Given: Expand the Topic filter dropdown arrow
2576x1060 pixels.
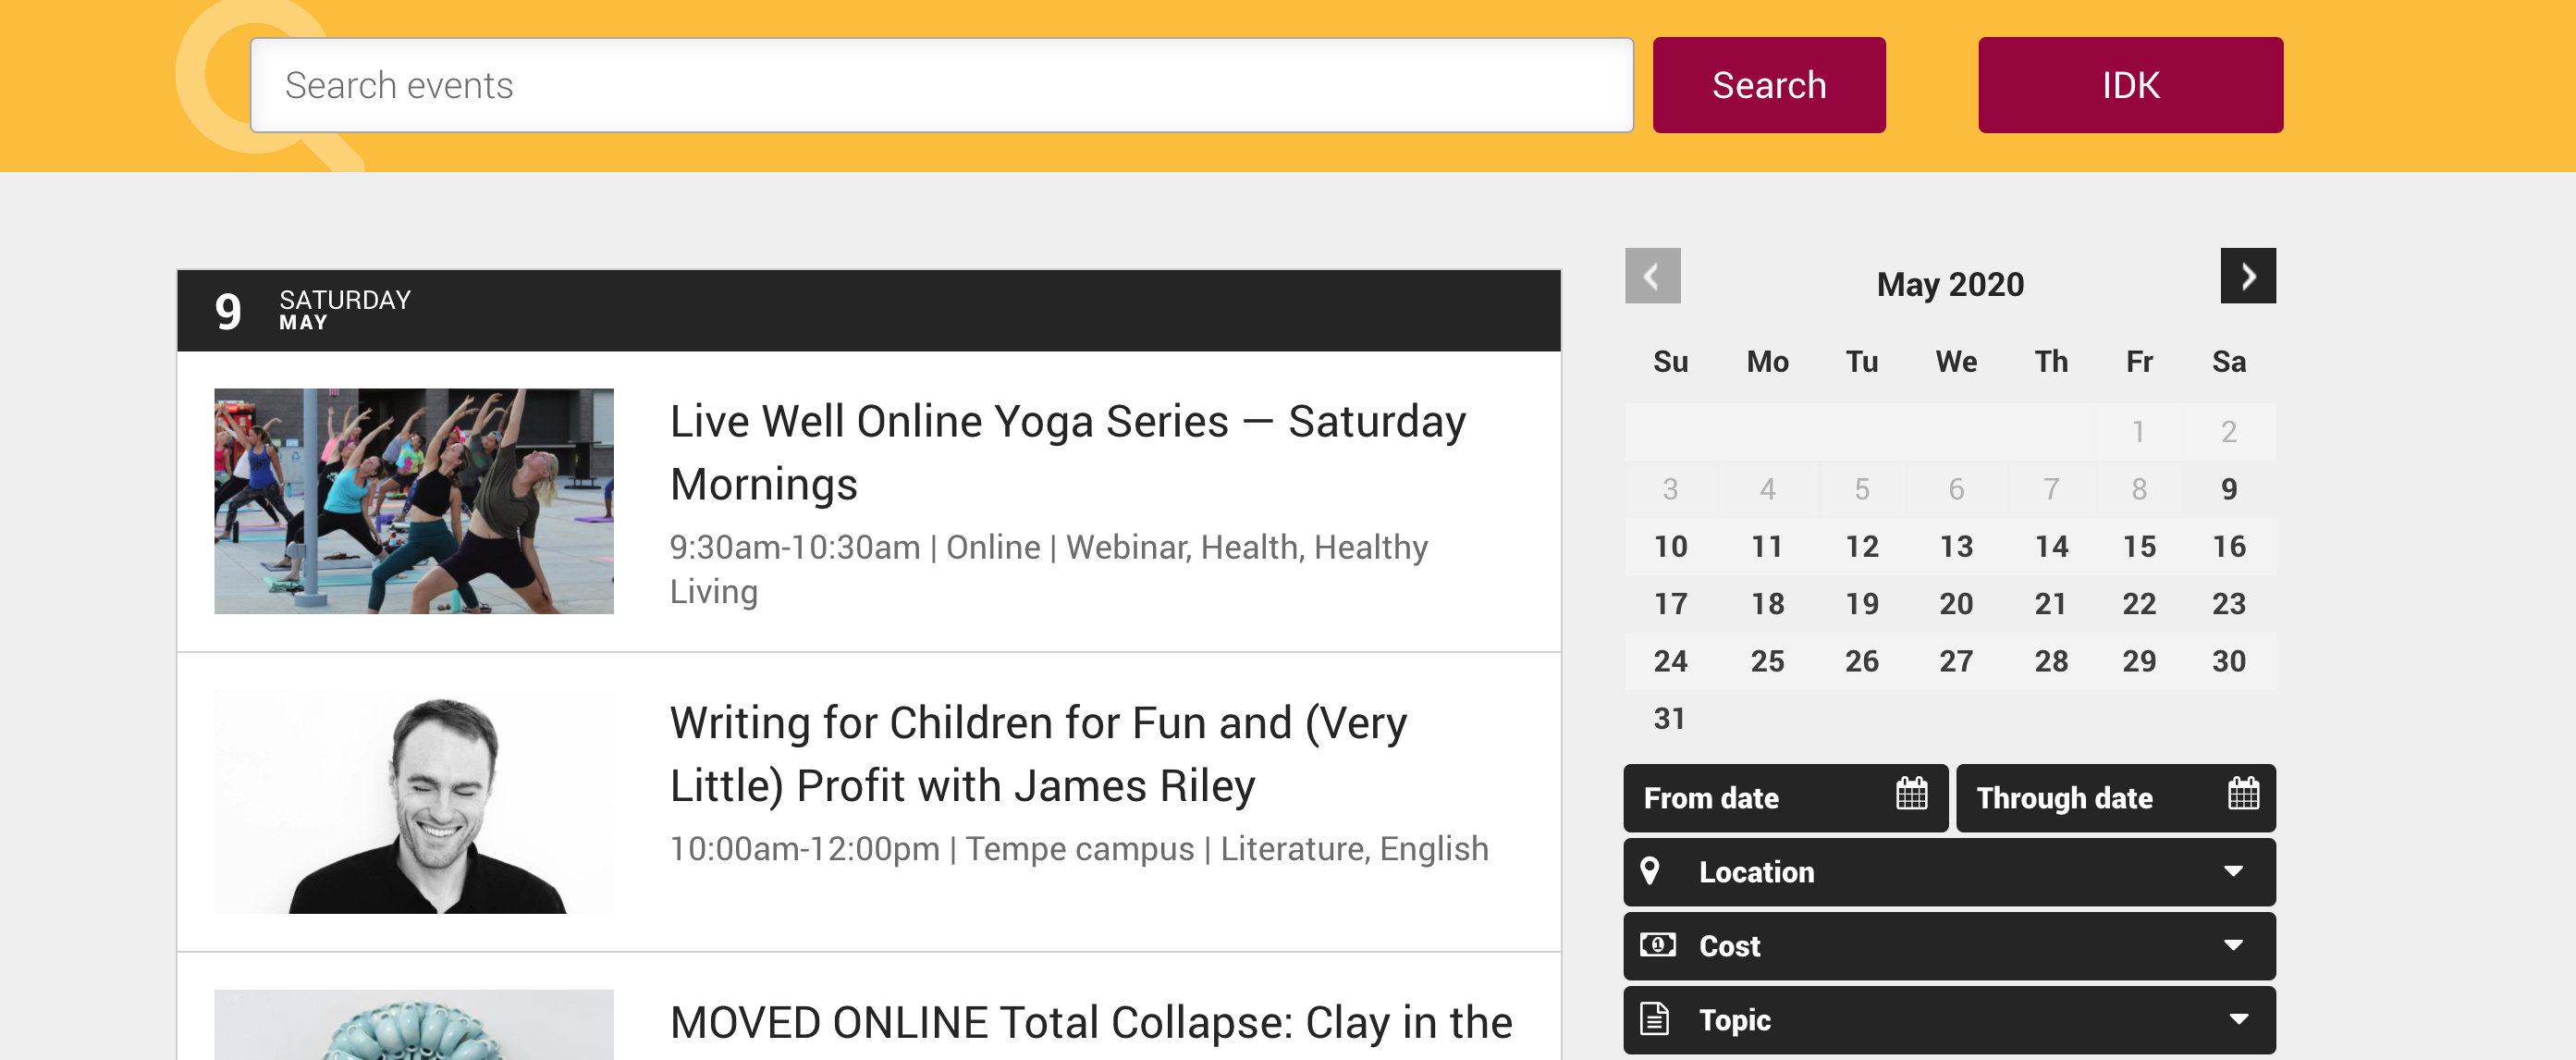Looking at the screenshot, I should (2238, 1019).
